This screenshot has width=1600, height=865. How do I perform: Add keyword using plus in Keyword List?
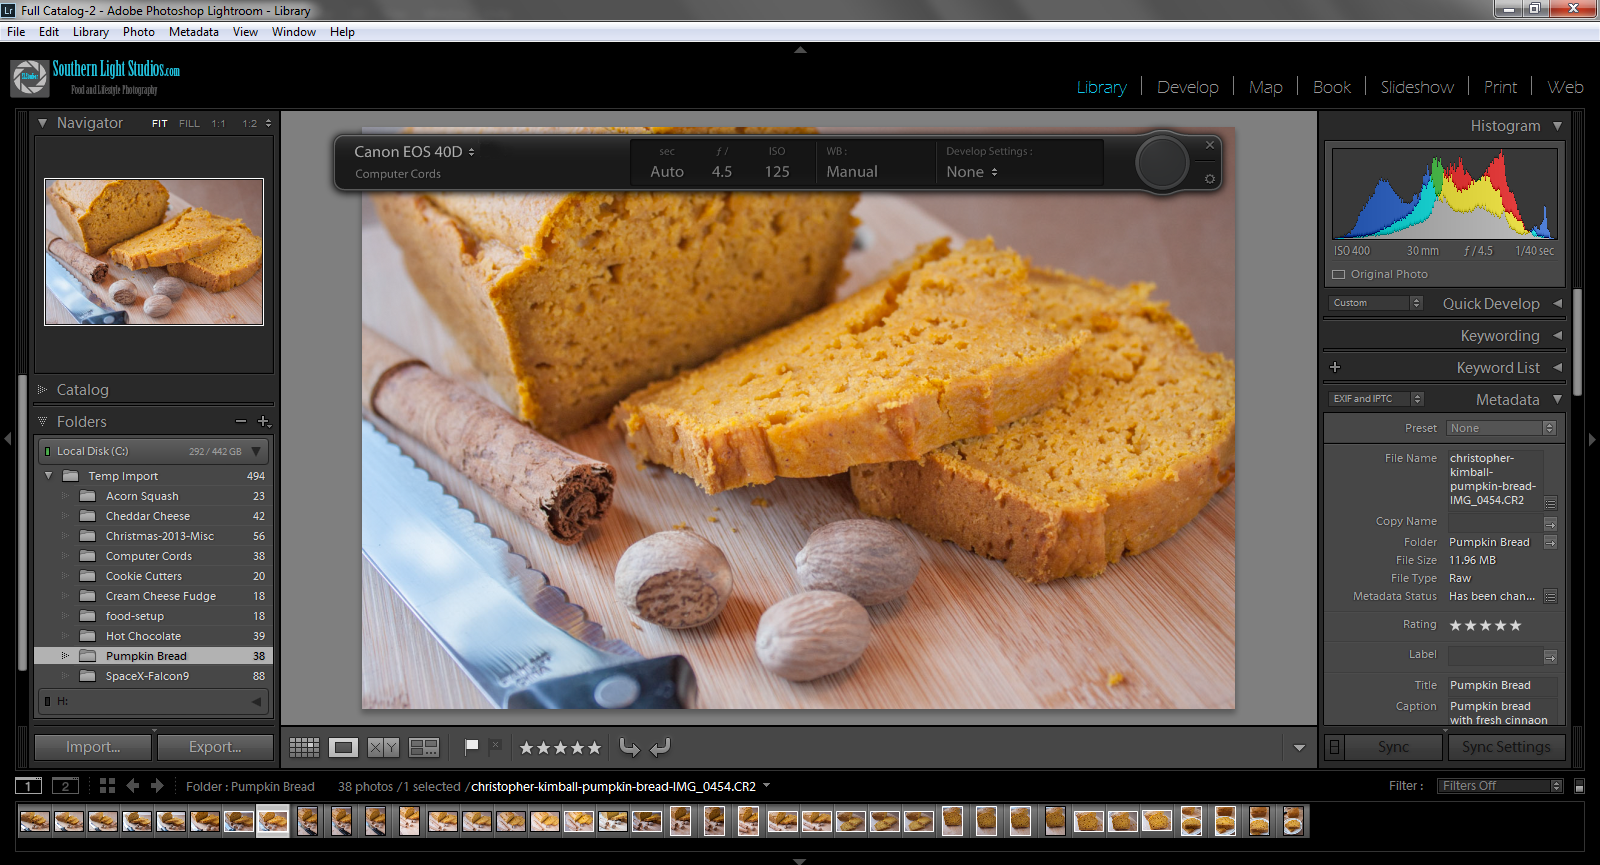coord(1335,367)
